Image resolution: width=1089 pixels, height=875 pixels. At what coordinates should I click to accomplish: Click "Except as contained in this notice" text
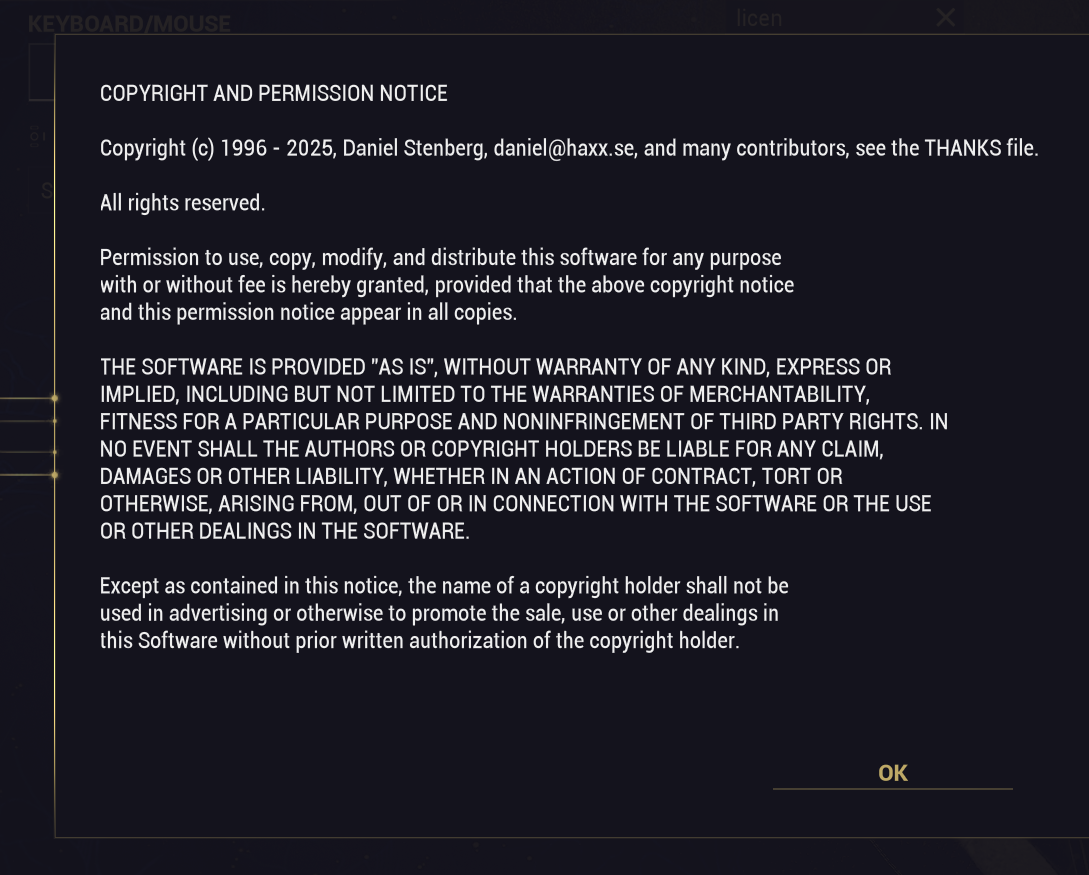pos(249,586)
